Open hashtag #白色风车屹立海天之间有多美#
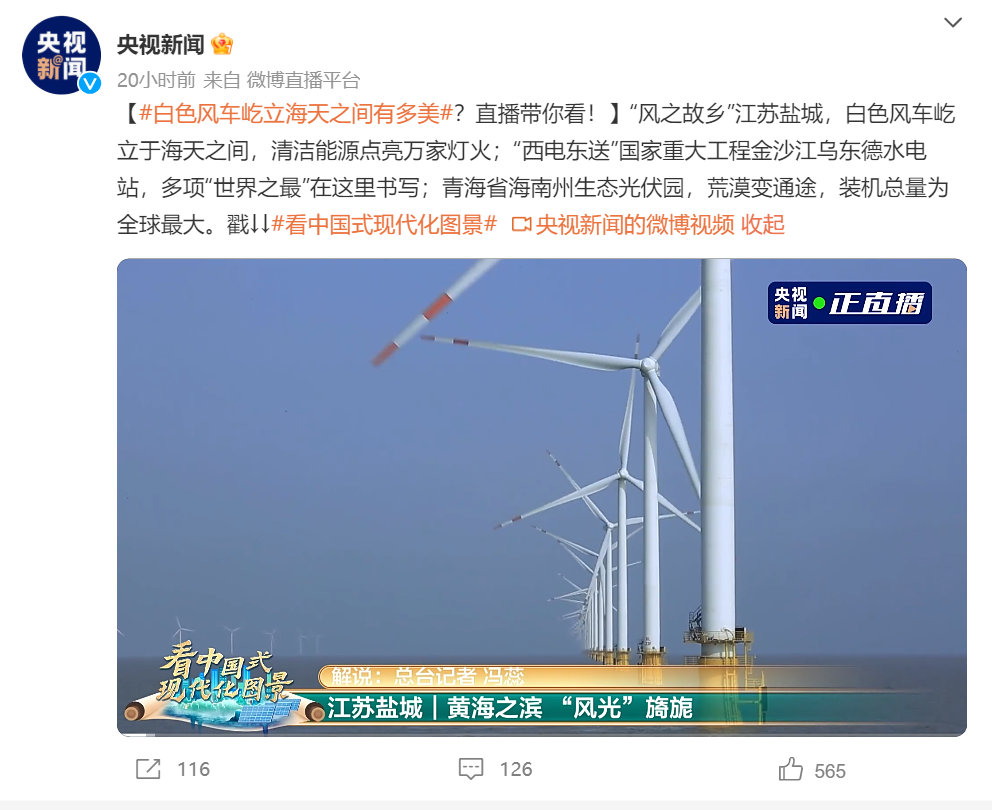 coord(296,114)
